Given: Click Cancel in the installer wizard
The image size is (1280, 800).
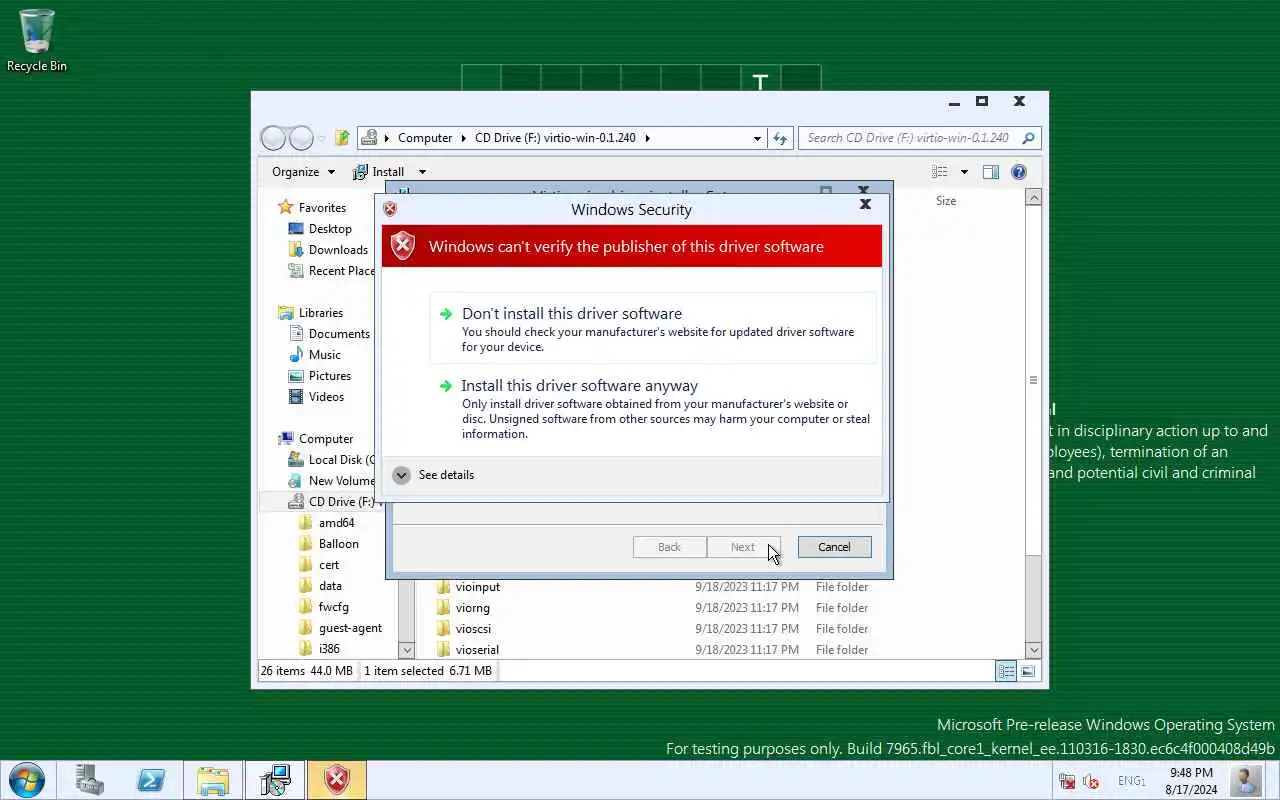Looking at the screenshot, I should (834, 547).
